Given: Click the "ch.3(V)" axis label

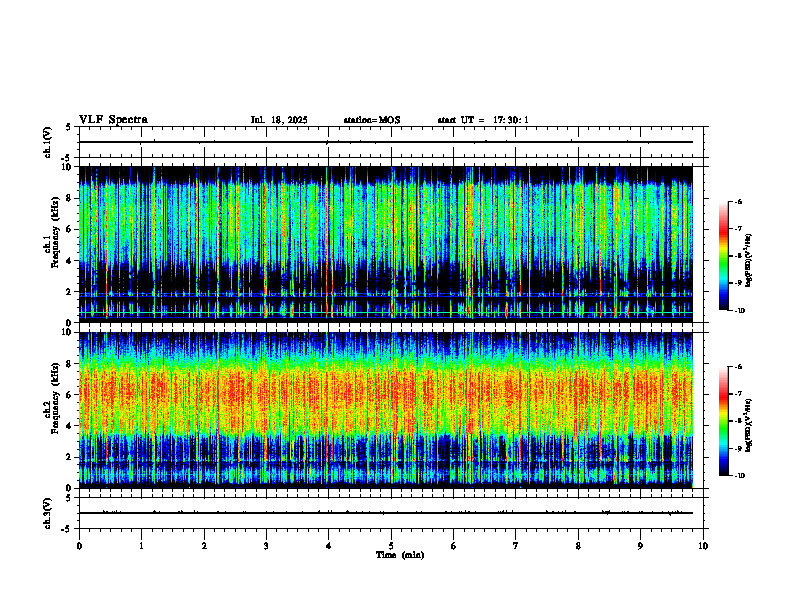Looking at the screenshot, I should [48, 513].
